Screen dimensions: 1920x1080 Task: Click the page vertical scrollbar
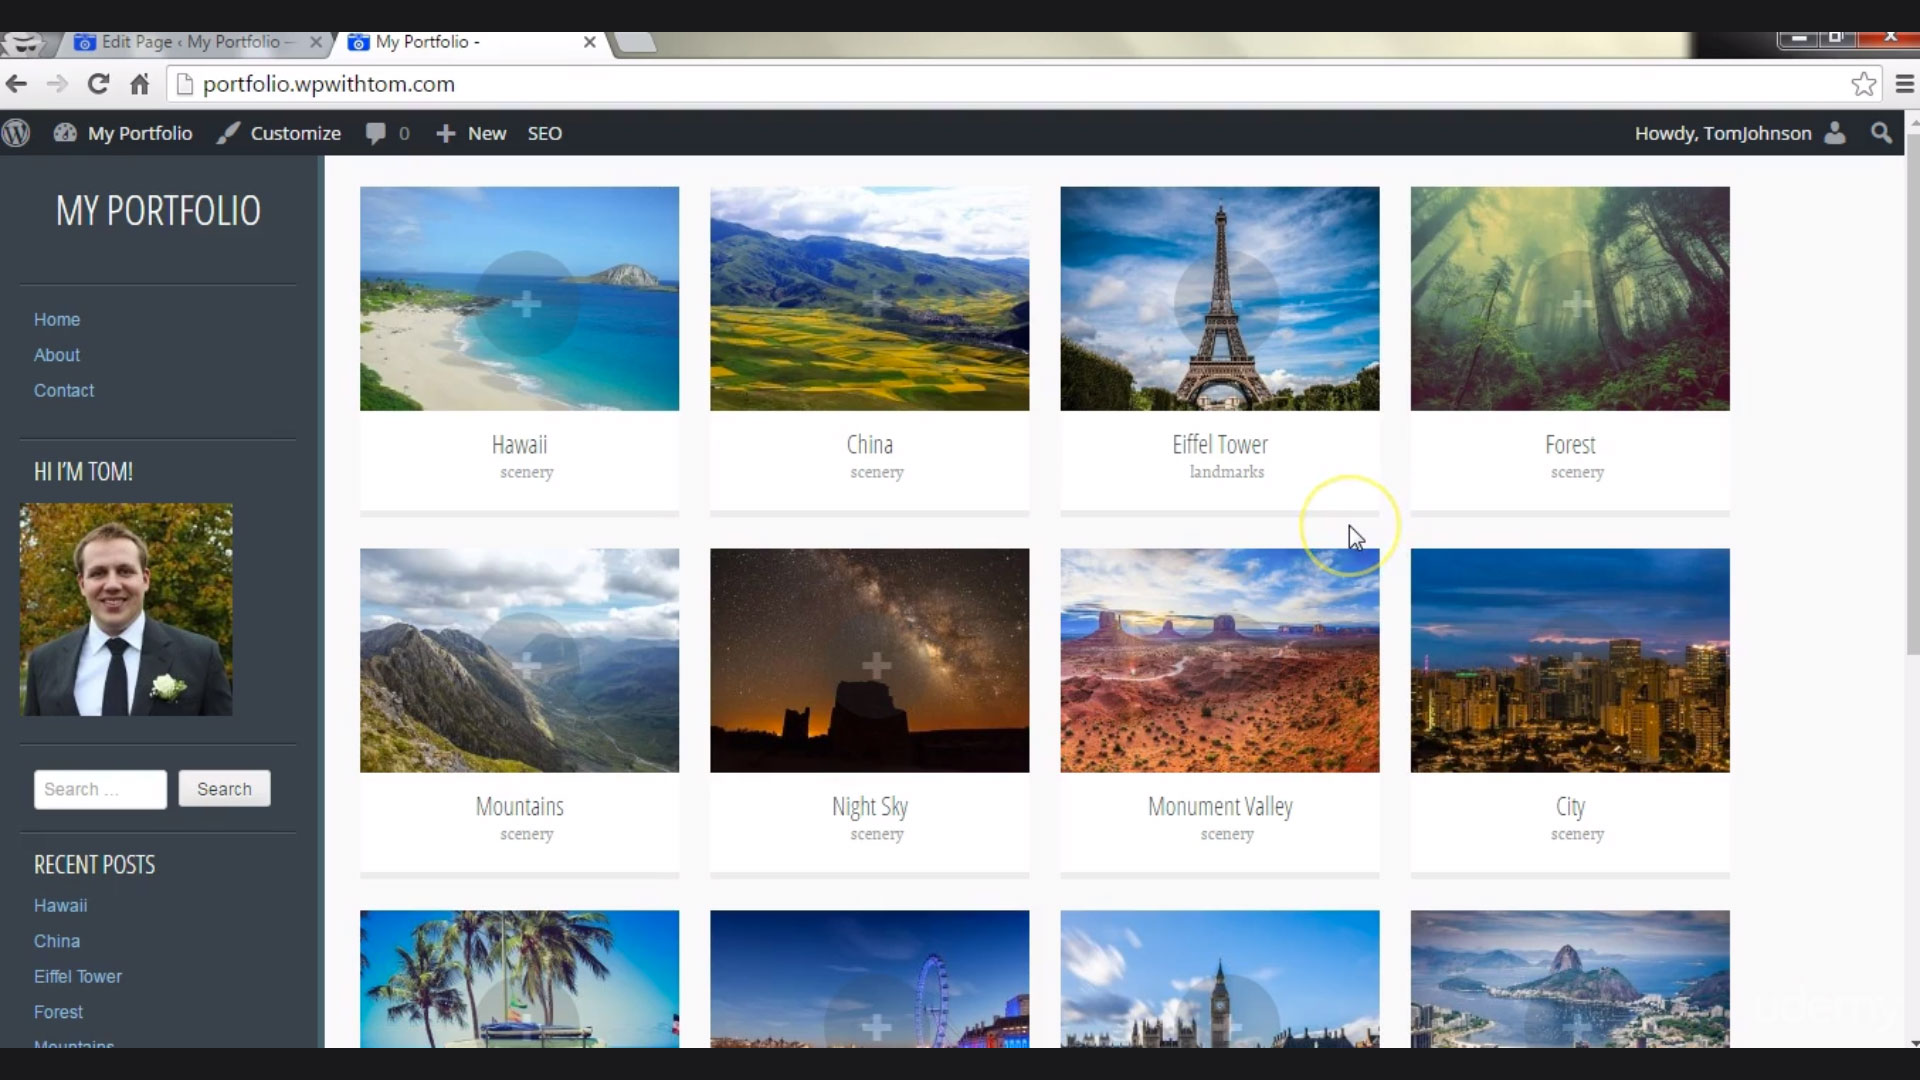point(1912,393)
